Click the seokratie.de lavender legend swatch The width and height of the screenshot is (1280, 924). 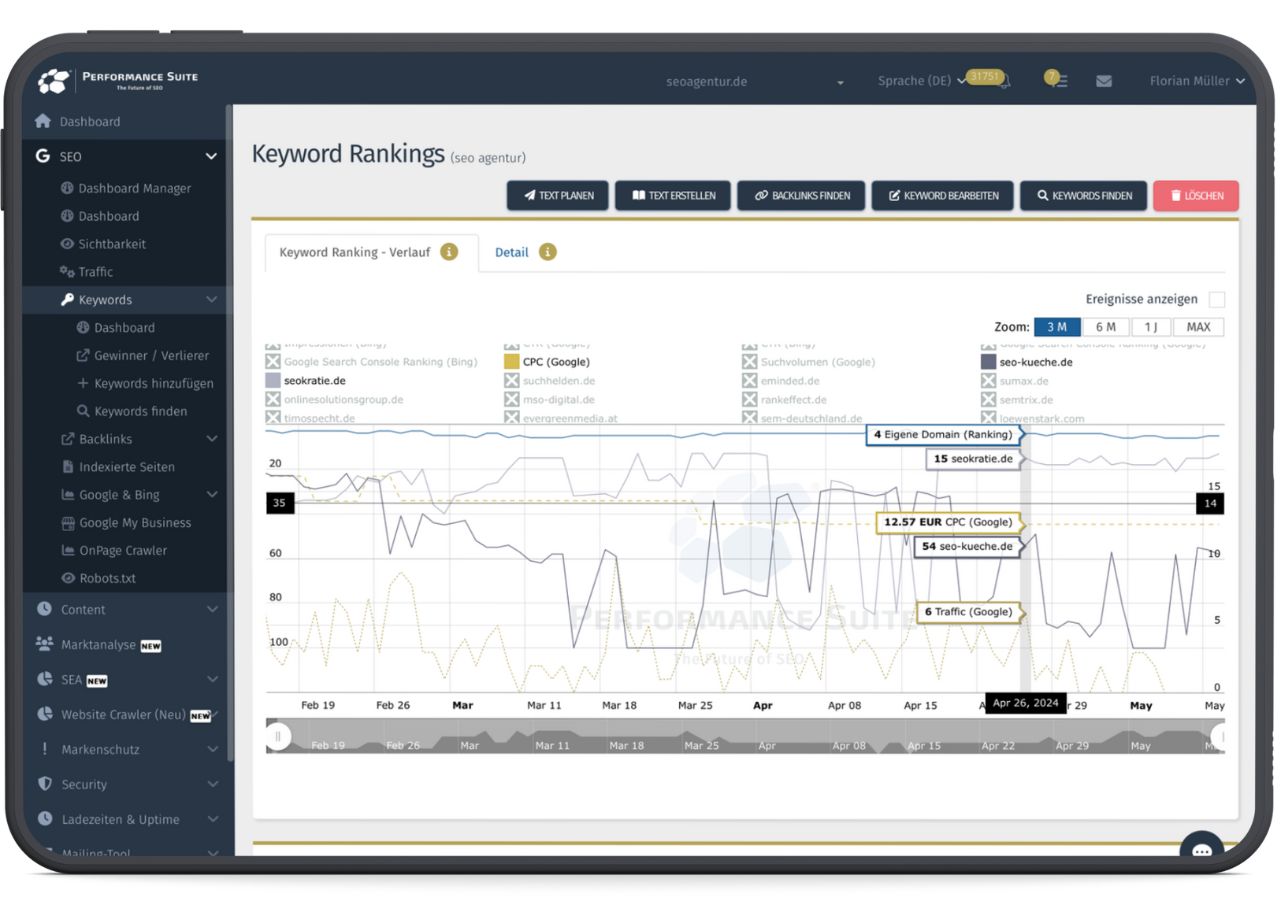click(272, 381)
